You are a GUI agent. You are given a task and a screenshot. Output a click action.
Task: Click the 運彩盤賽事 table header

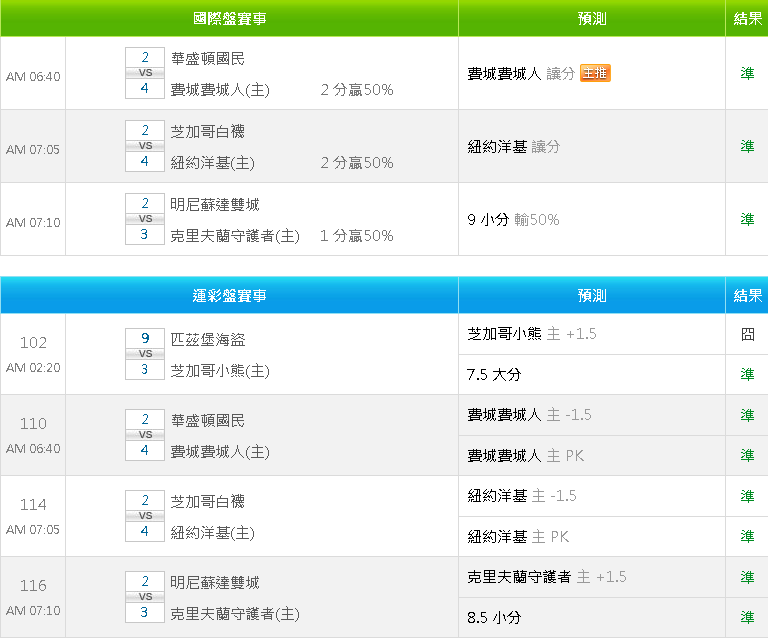229,295
